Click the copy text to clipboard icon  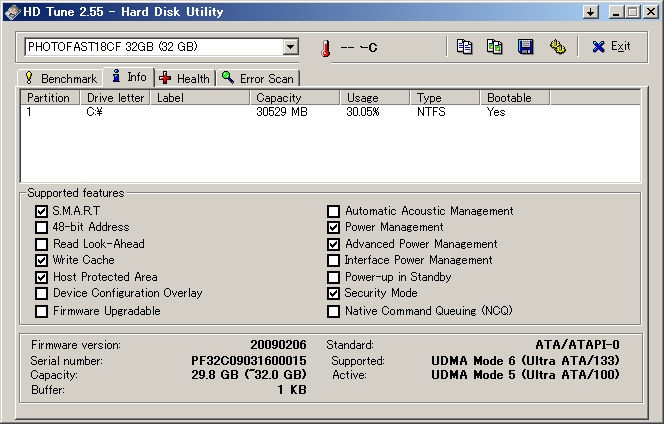click(x=464, y=47)
